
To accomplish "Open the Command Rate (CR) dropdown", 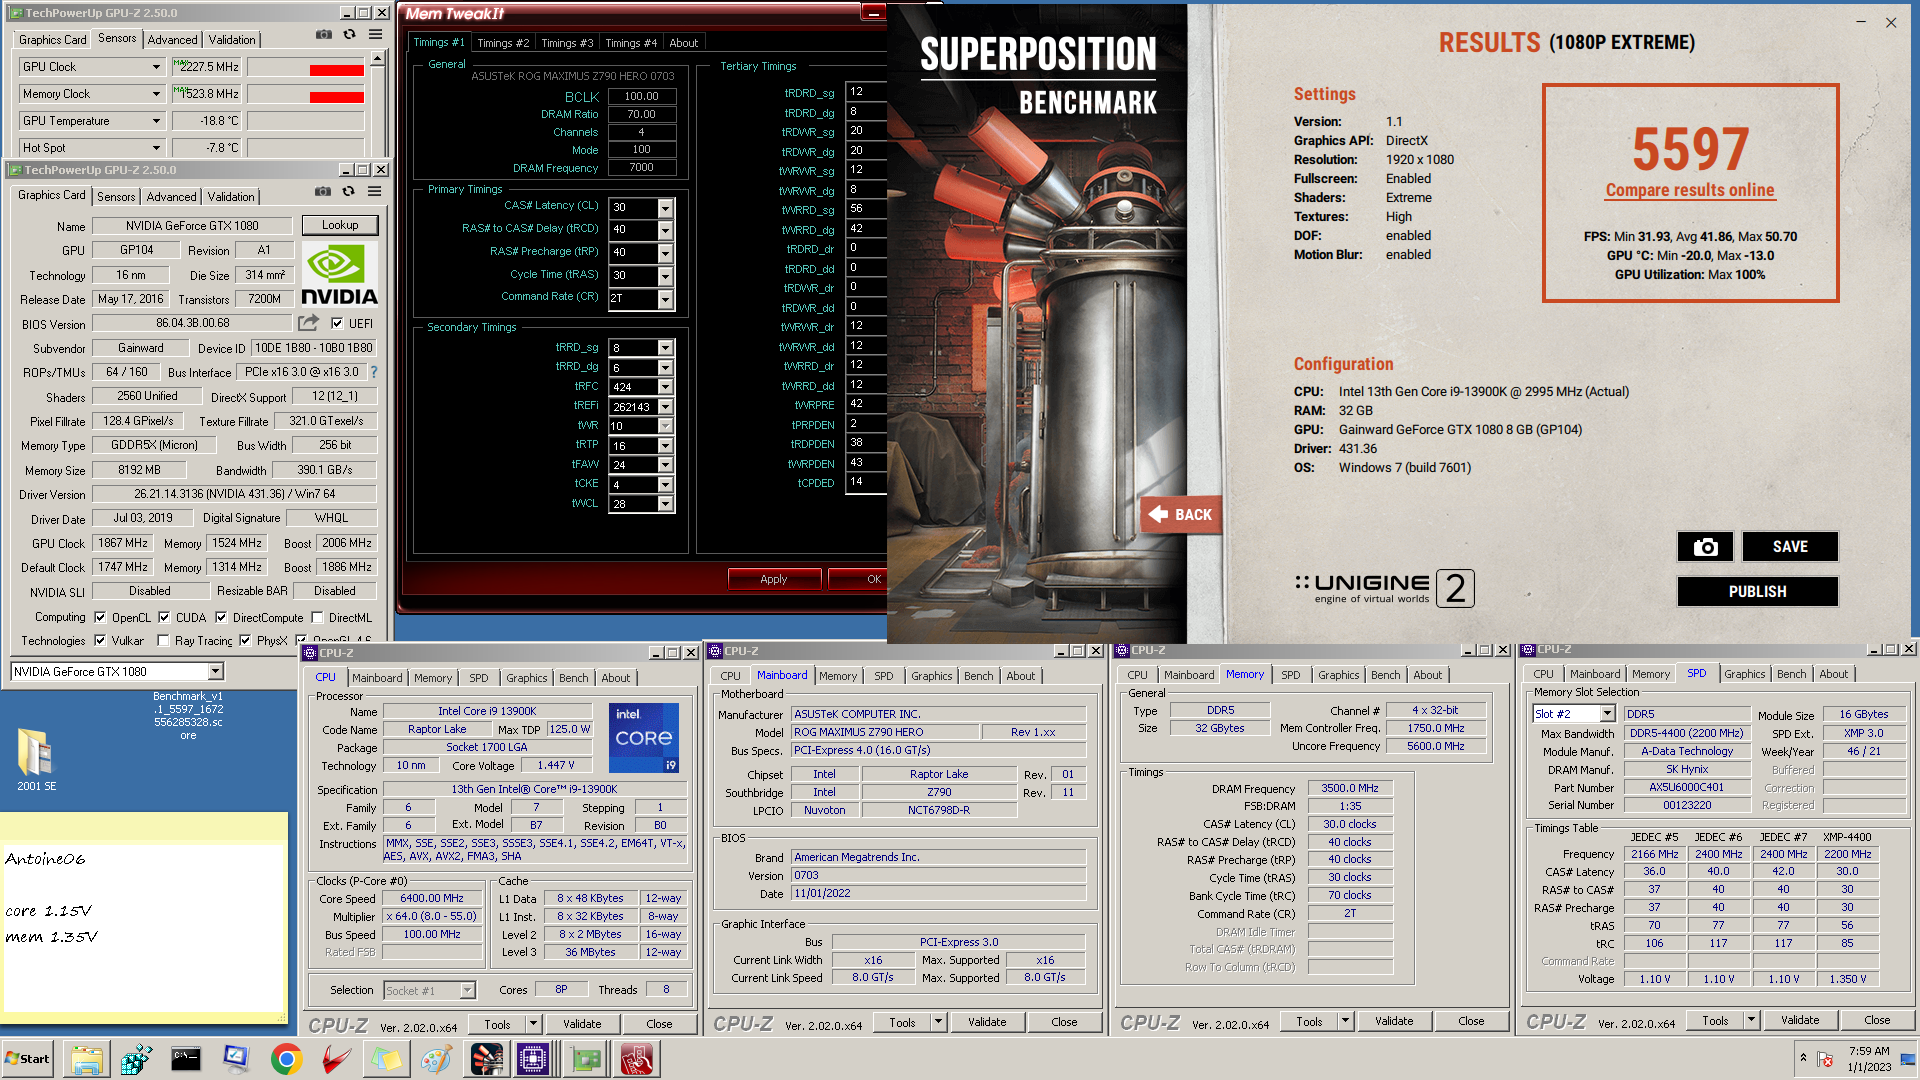I will tap(665, 299).
